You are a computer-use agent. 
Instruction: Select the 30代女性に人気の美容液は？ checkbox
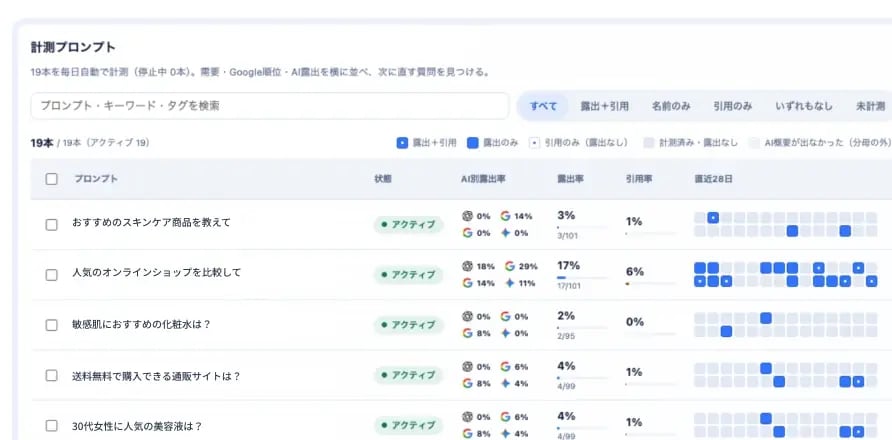51,425
